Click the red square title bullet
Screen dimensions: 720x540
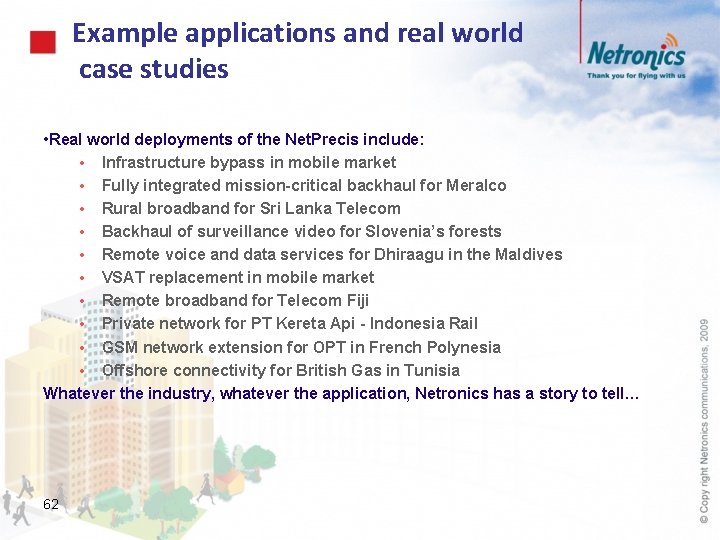(x=43, y=42)
